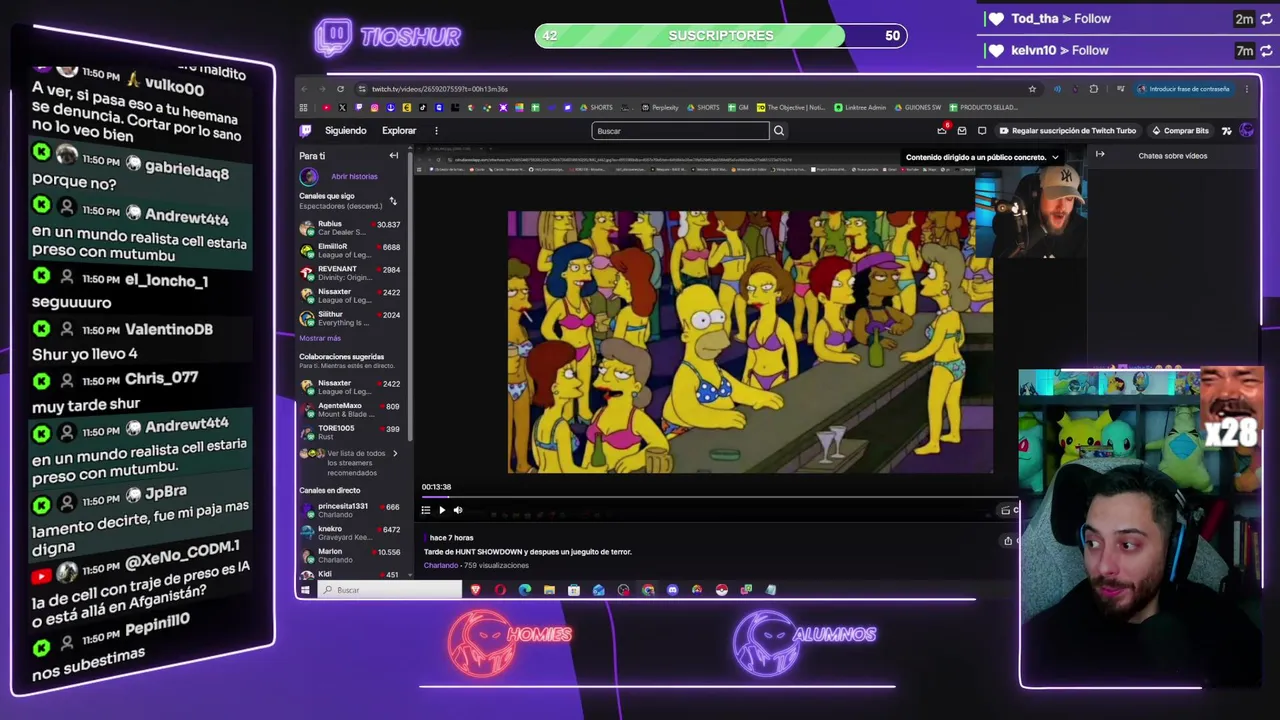The height and width of the screenshot is (720, 1280).
Task: Click the SUSCRIPTORES goal progress bar
Action: pyautogui.click(x=721, y=36)
